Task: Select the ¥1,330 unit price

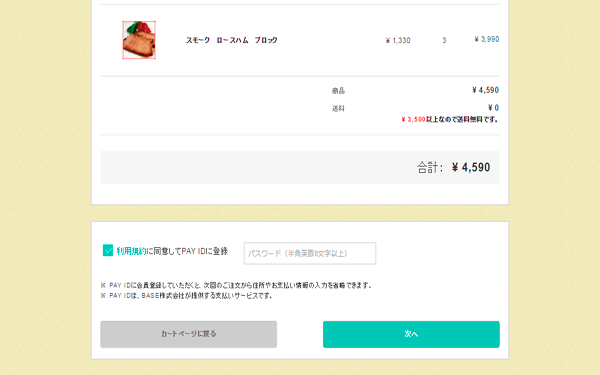Action: pos(398,40)
